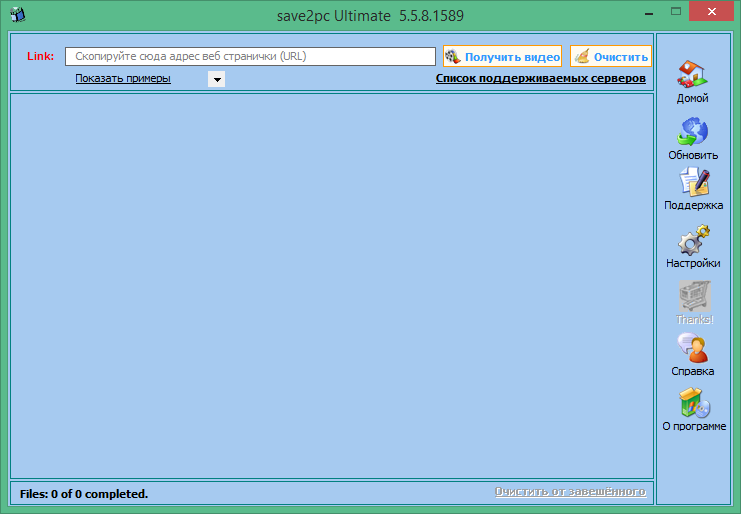Screen dimensions: 741x514
Task: Open the Показать примеры link
Action: pos(123,78)
